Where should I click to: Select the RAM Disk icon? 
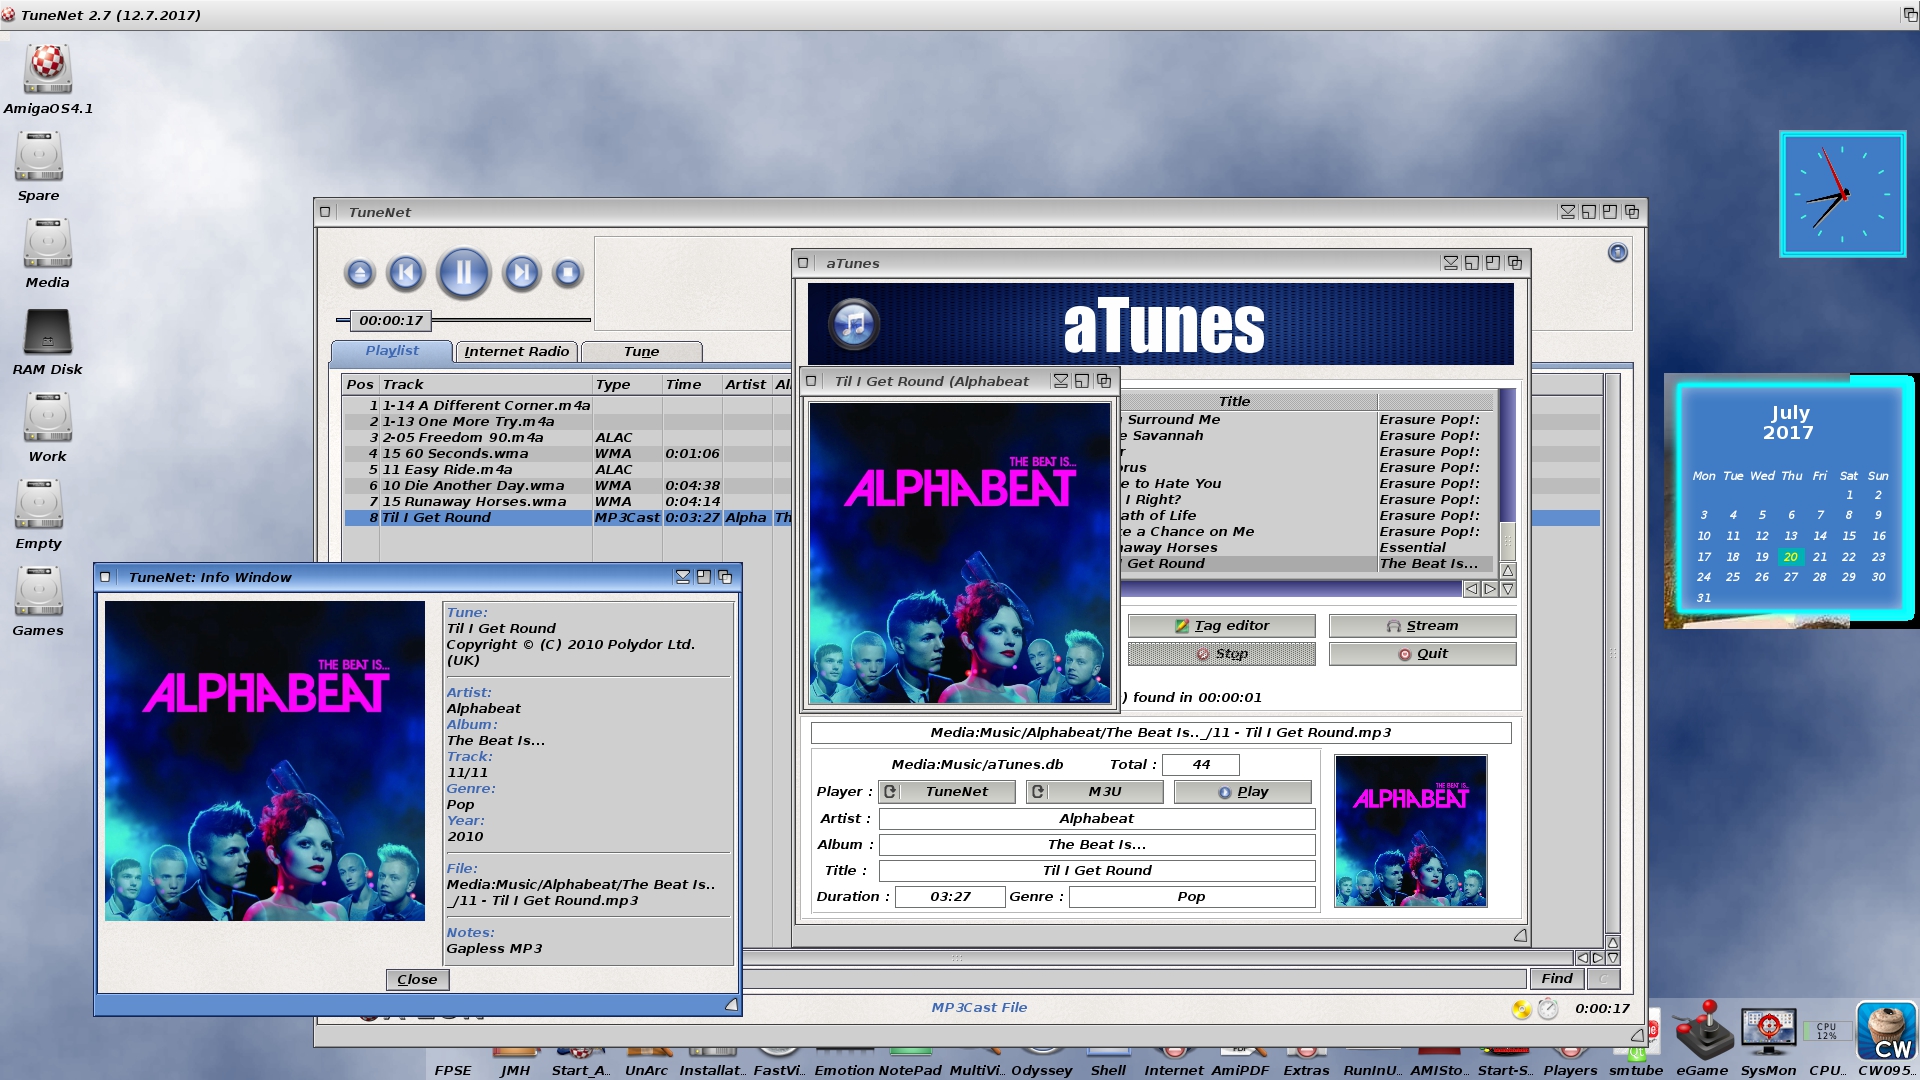click(47, 341)
